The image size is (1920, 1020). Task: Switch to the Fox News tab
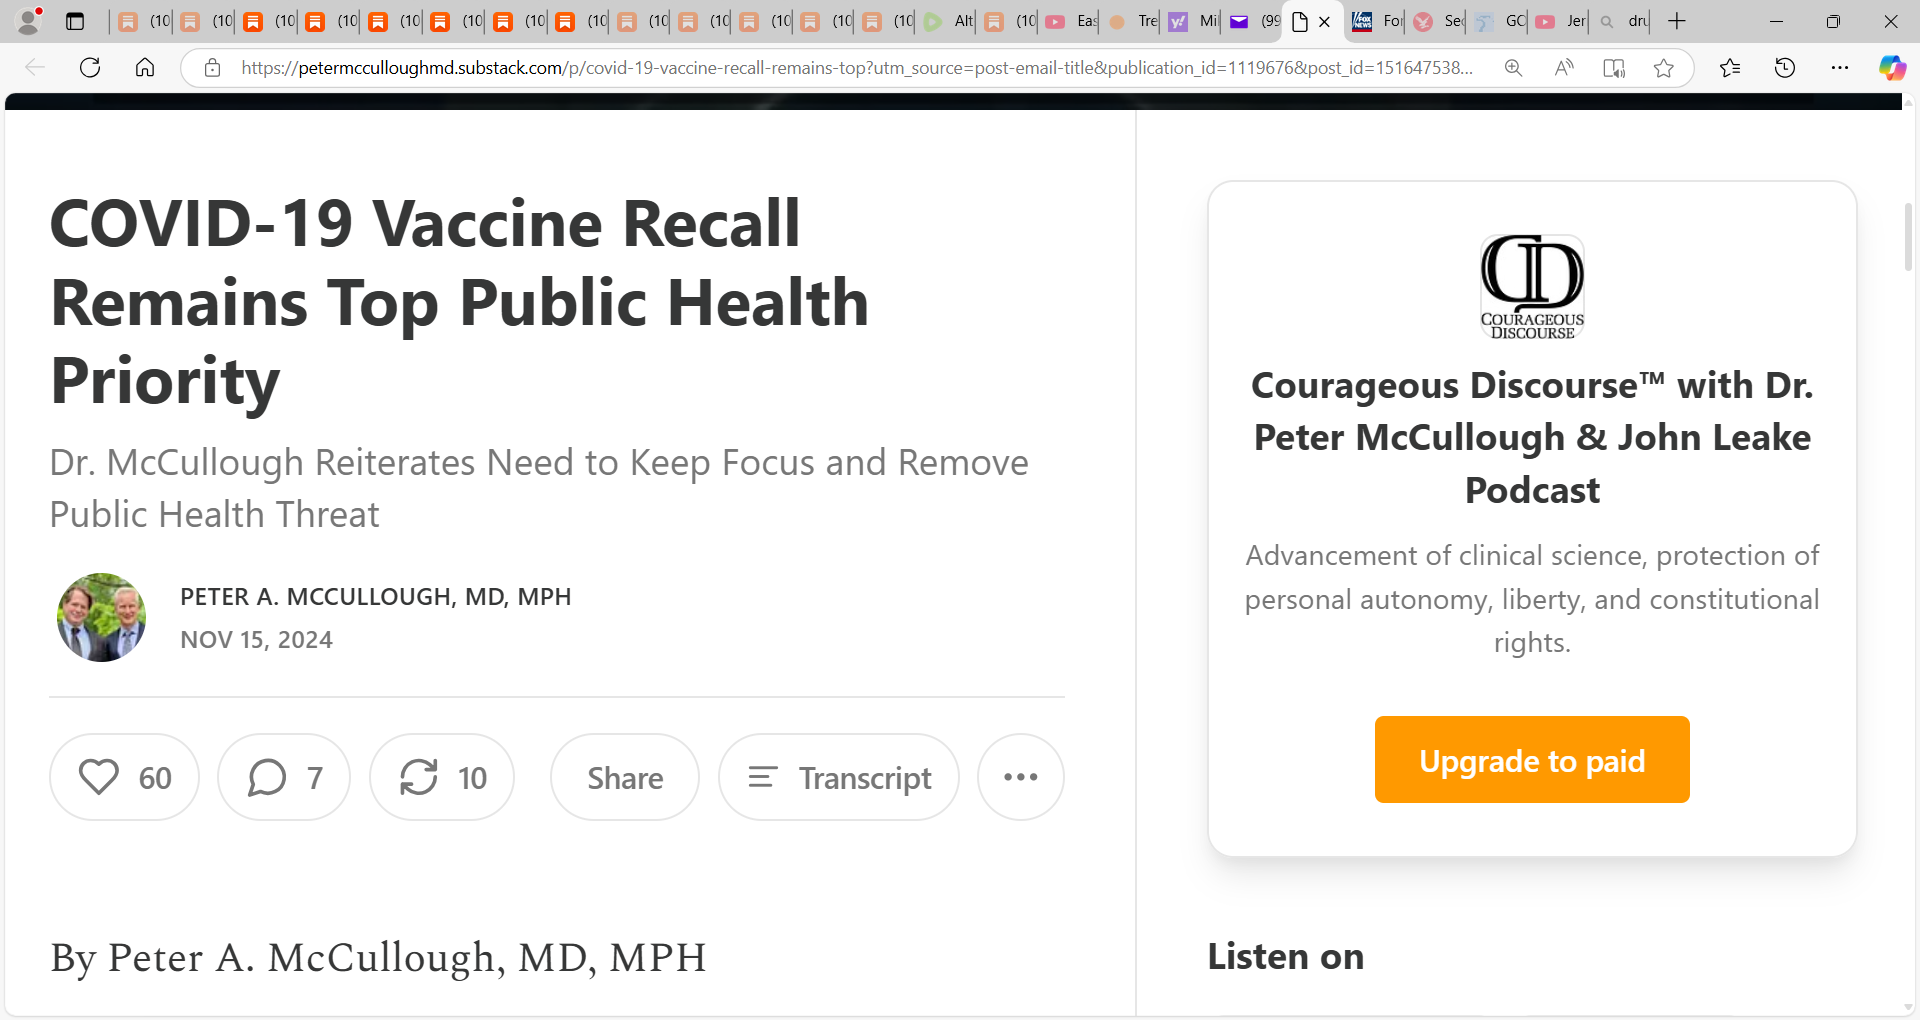coord(1377,21)
